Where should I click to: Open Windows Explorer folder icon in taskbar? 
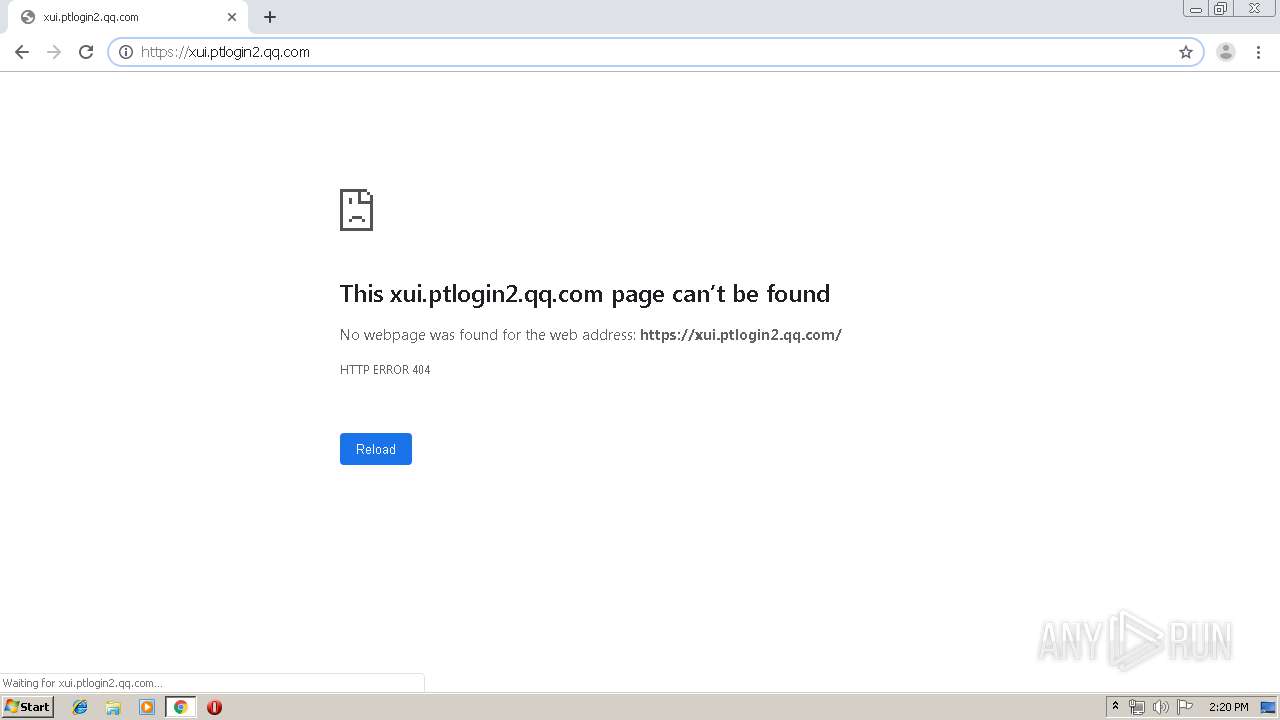click(x=113, y=707)
